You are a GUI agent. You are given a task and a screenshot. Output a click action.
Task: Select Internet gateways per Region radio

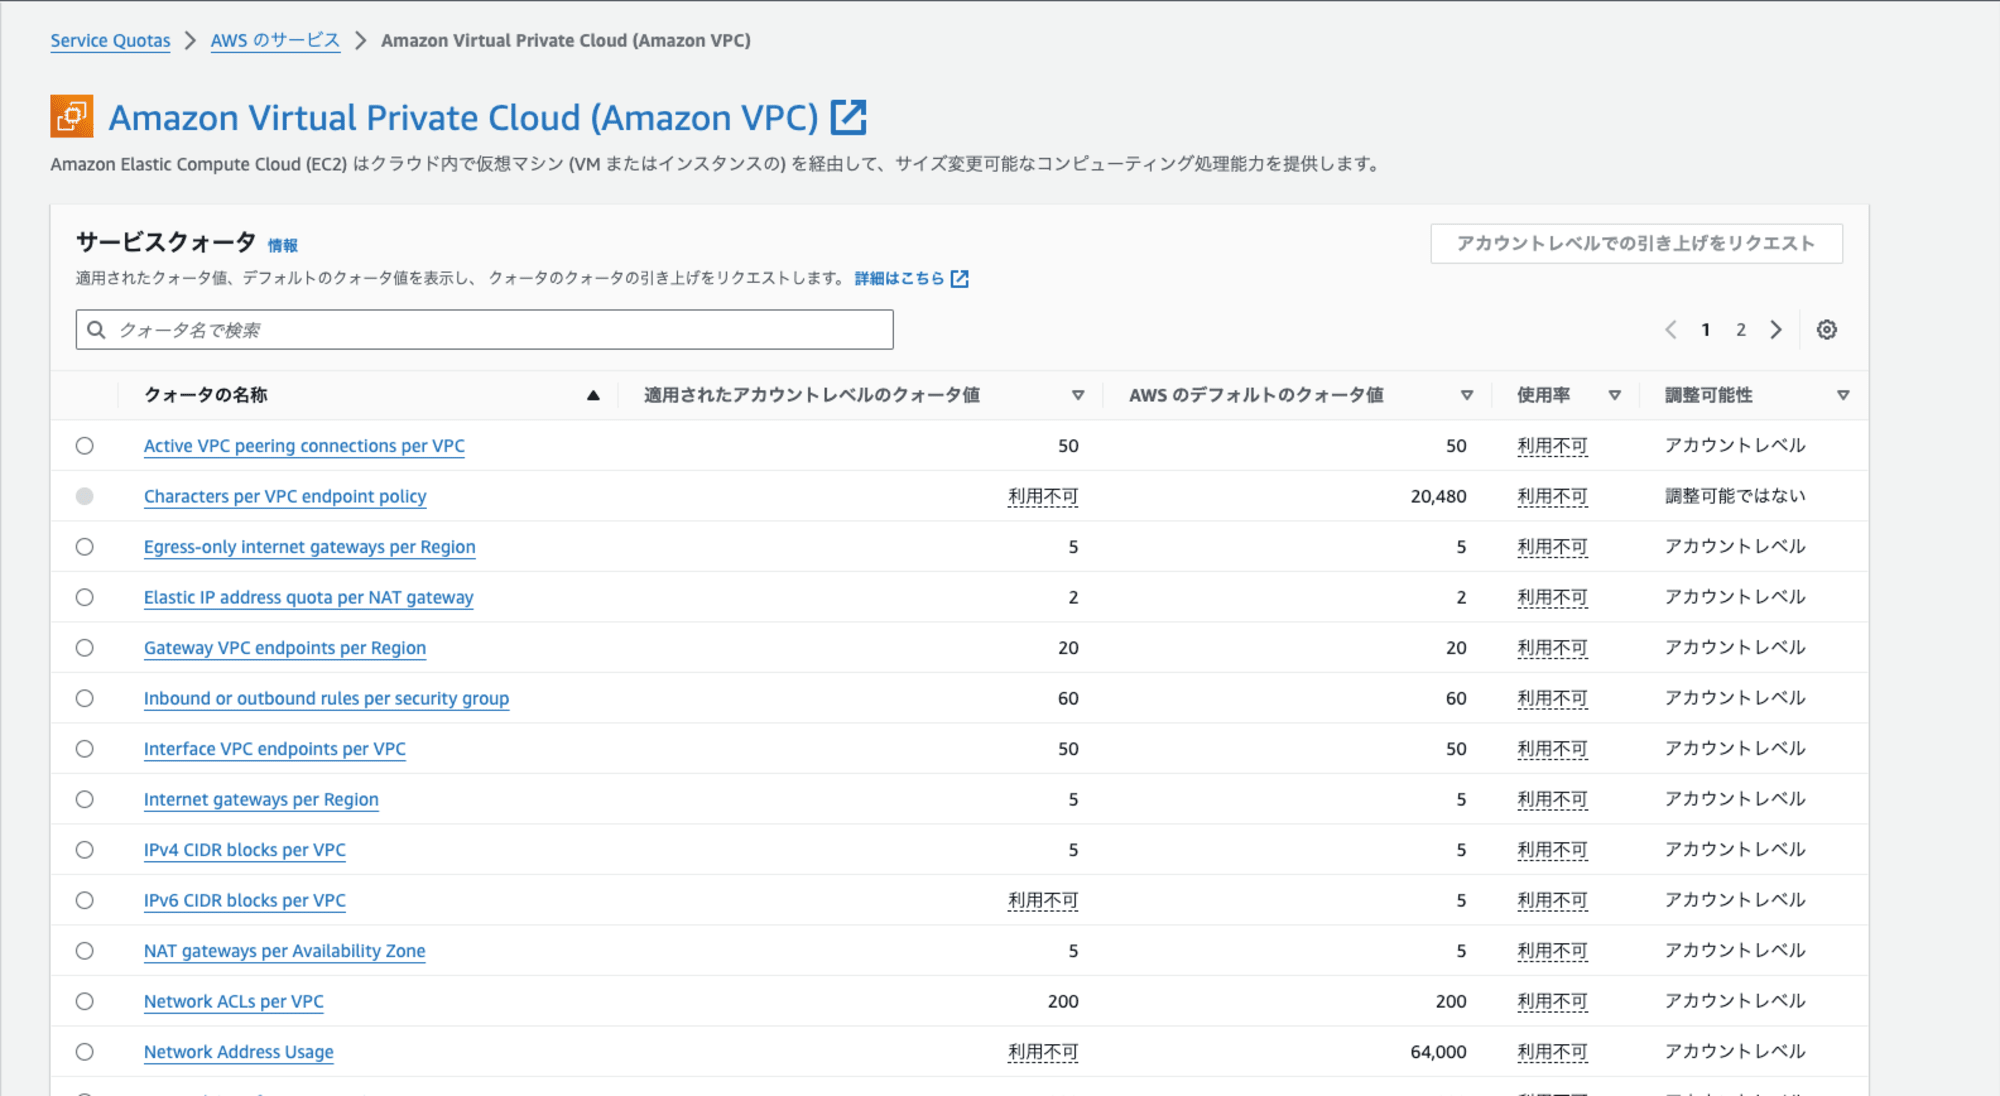(85, 799)
